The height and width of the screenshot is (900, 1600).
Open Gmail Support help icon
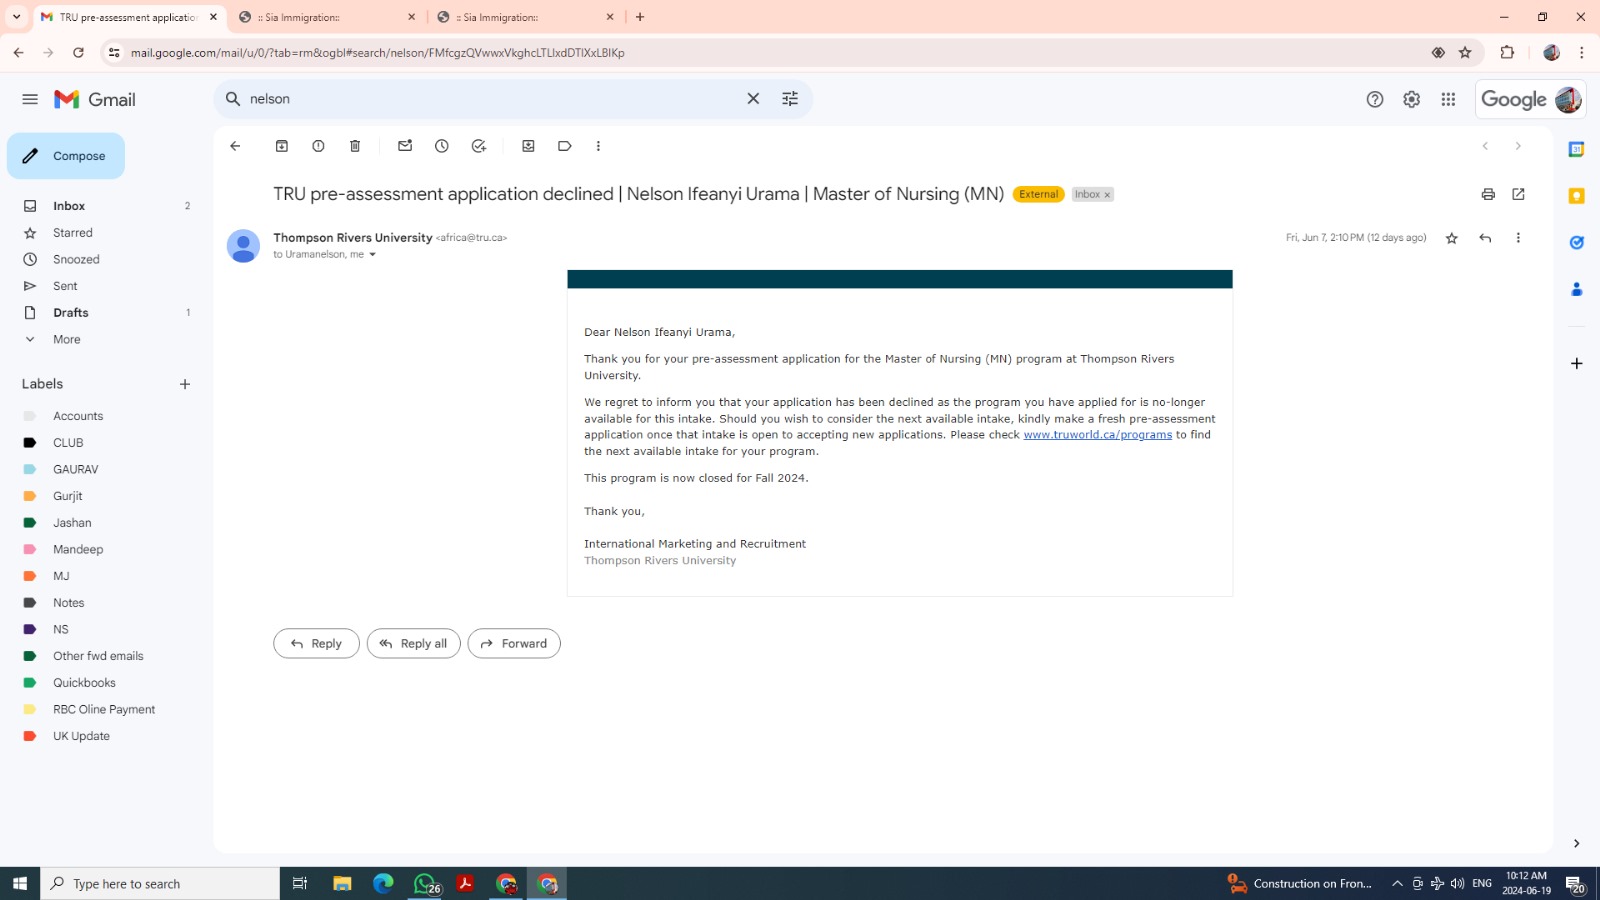[x=1375, y=99]
